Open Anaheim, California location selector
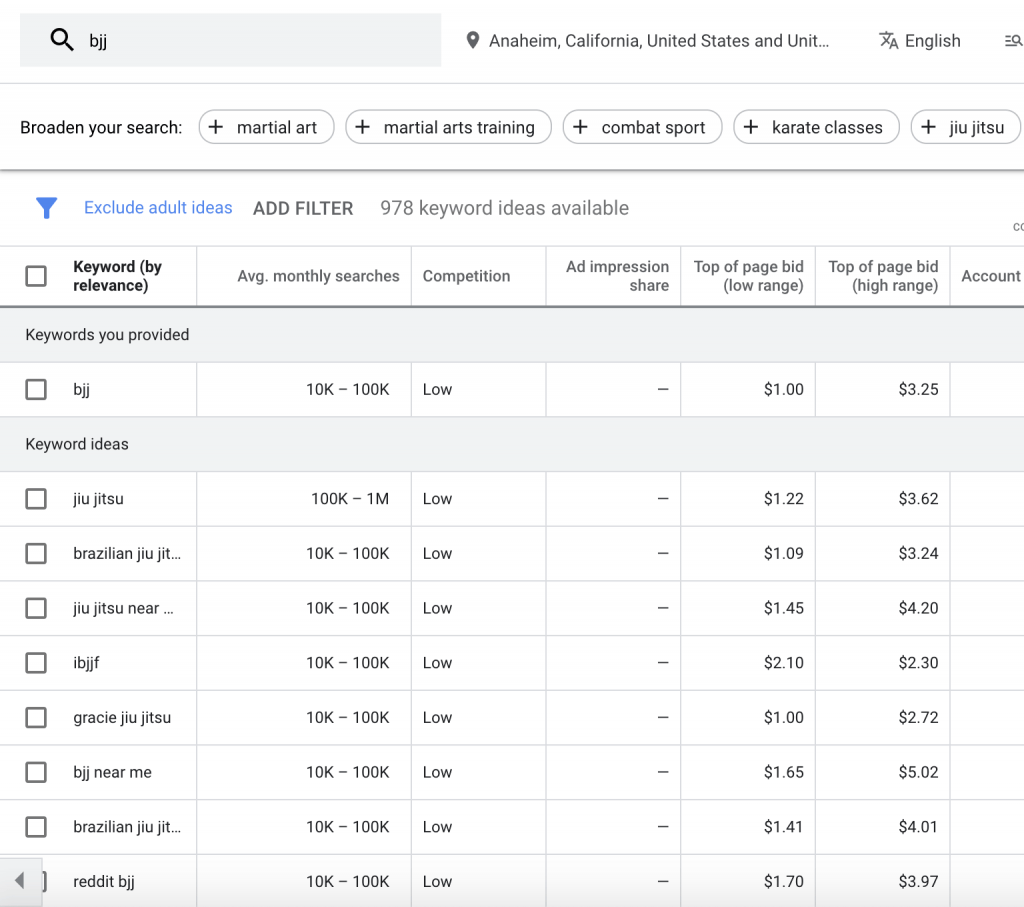The width and height of the screenshot is (1024, 907). pos(658,41)
